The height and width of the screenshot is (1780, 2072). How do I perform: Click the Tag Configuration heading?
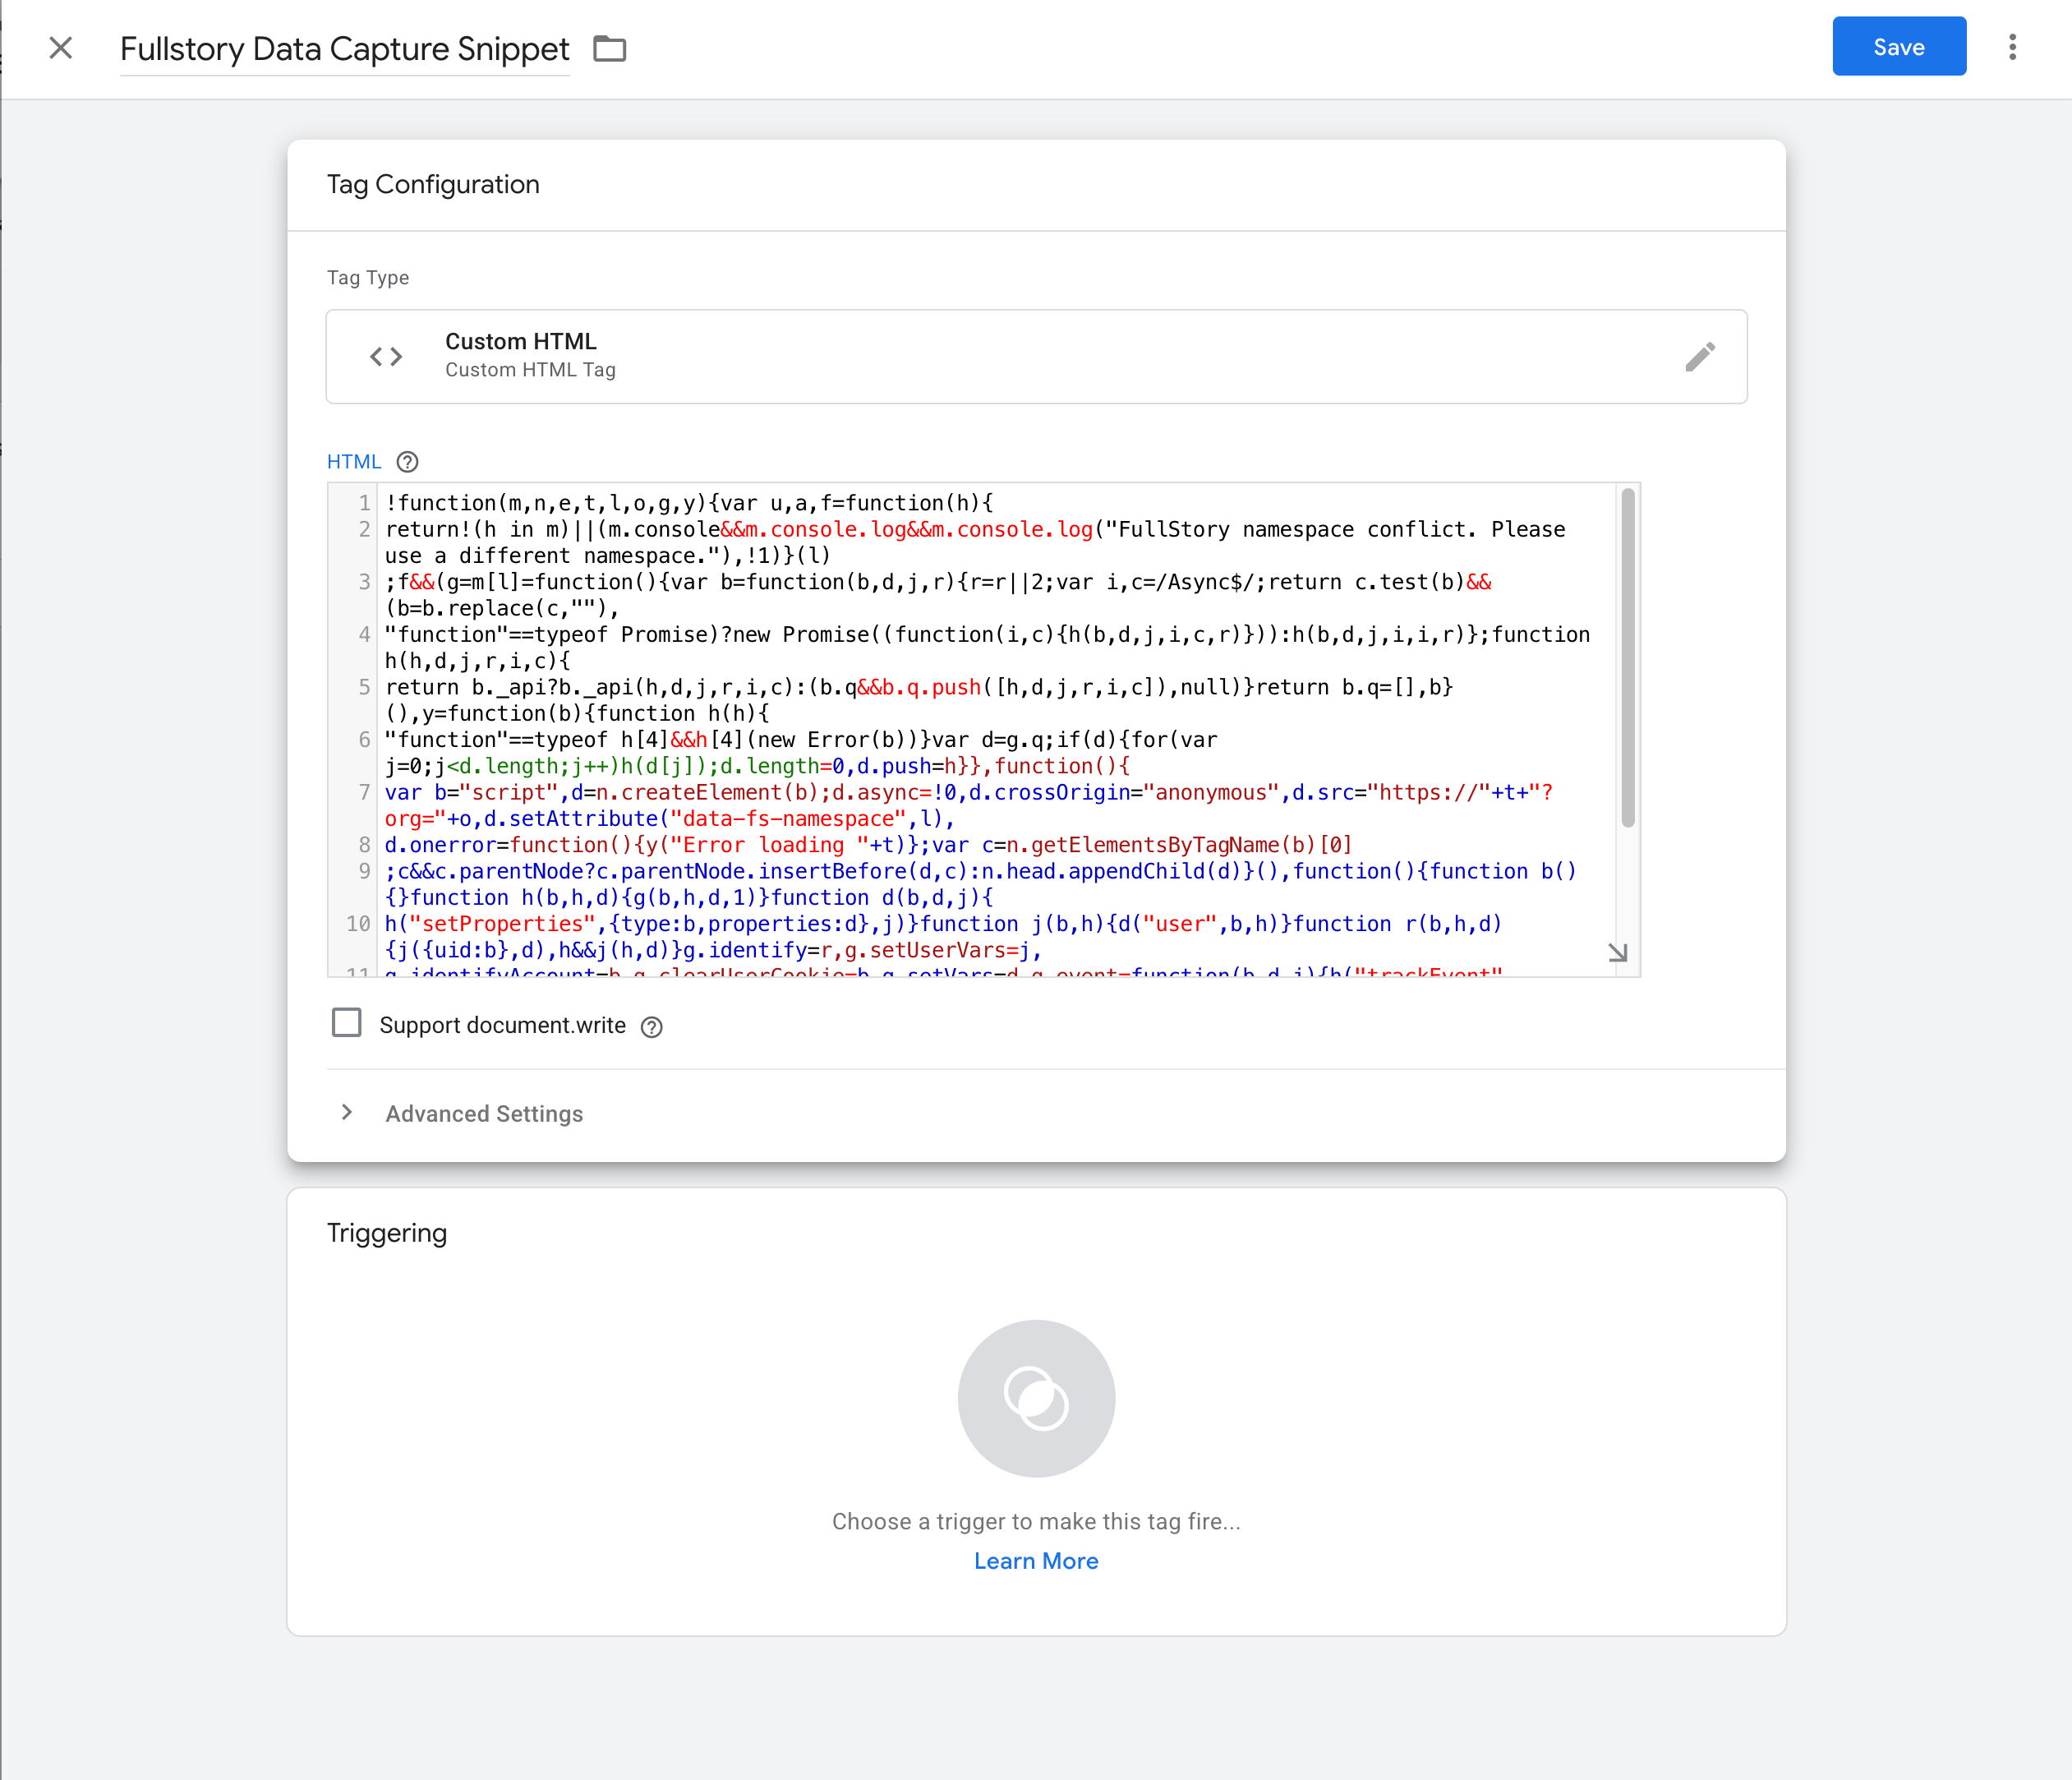[x=433, y=185]
